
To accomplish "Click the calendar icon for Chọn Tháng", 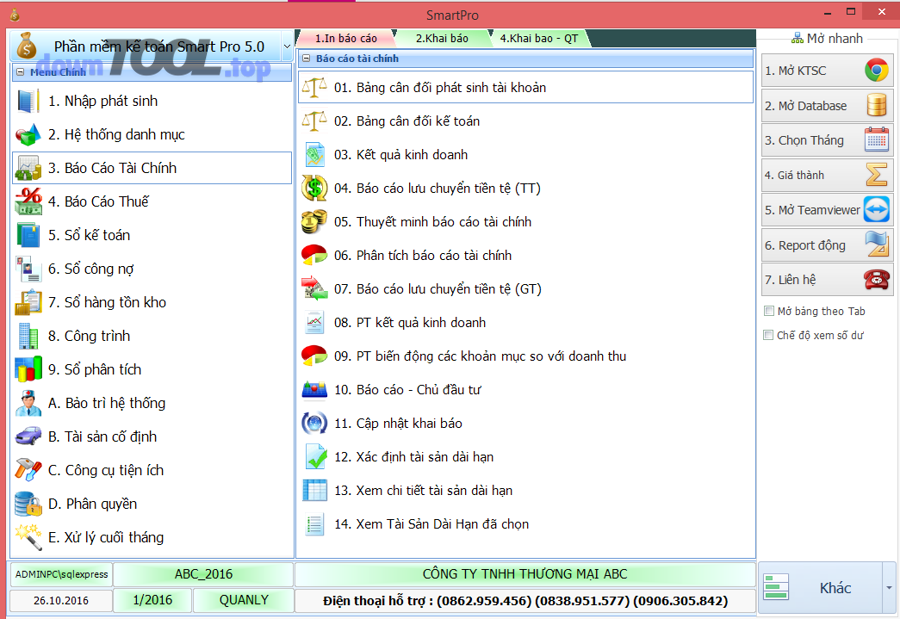I will [x=876, y=140].
